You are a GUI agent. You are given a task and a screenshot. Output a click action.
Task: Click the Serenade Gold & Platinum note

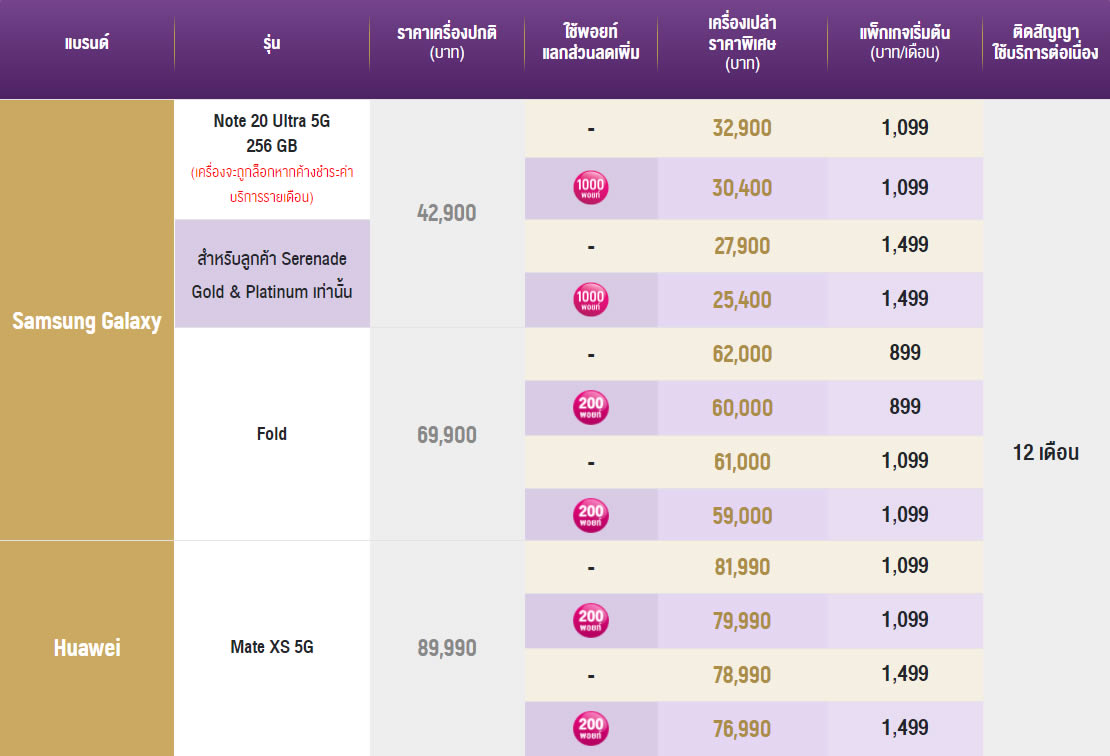click(271, 275)
